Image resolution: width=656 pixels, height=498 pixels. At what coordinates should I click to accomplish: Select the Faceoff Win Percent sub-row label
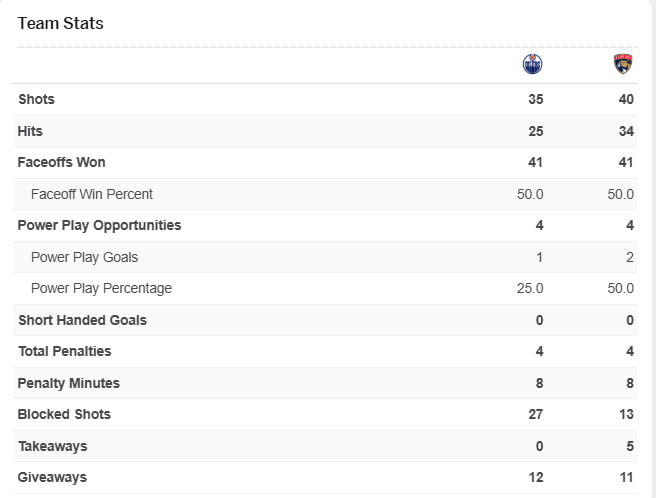click(92, 194)
